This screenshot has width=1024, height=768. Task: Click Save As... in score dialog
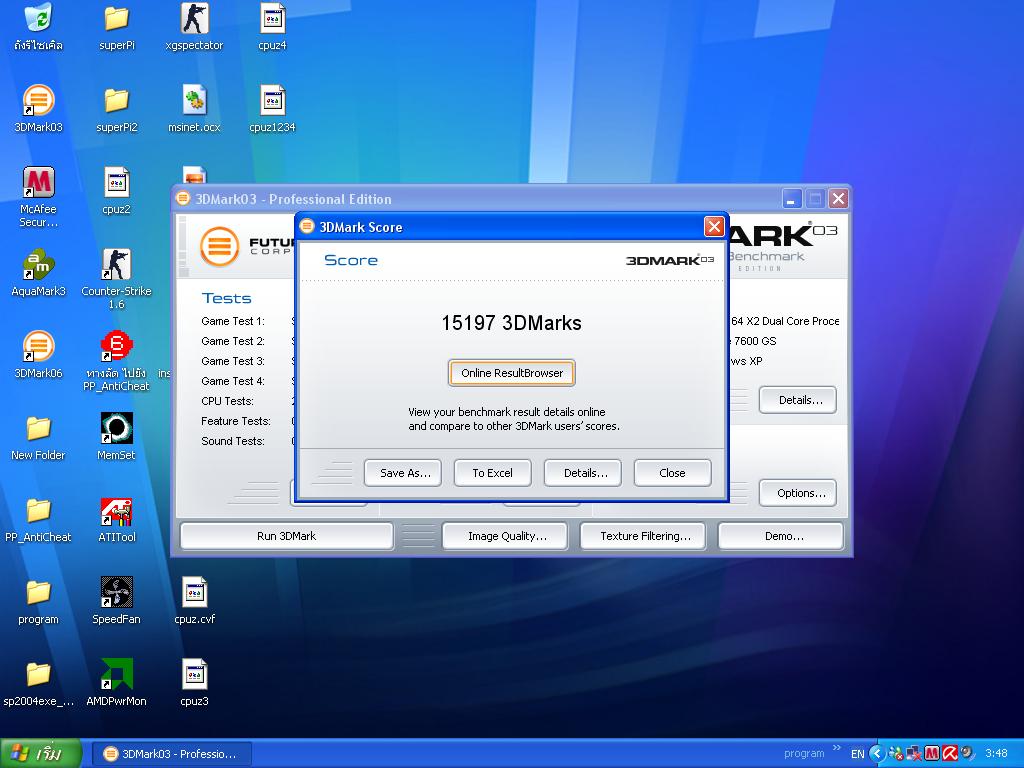click(403, 473)
